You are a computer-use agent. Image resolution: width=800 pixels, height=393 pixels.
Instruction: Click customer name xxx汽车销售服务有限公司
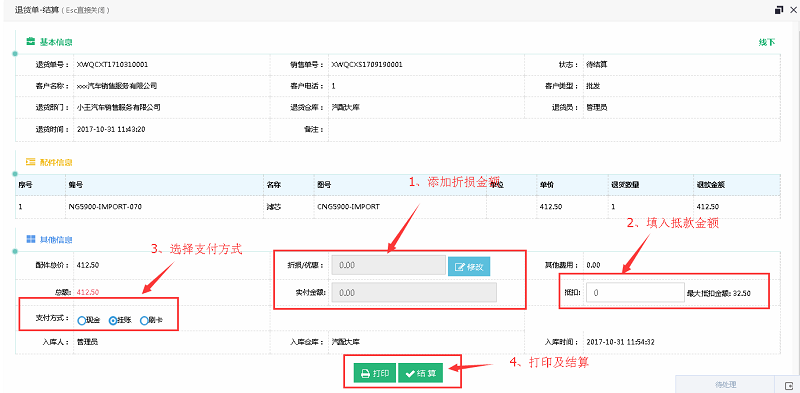117,86
